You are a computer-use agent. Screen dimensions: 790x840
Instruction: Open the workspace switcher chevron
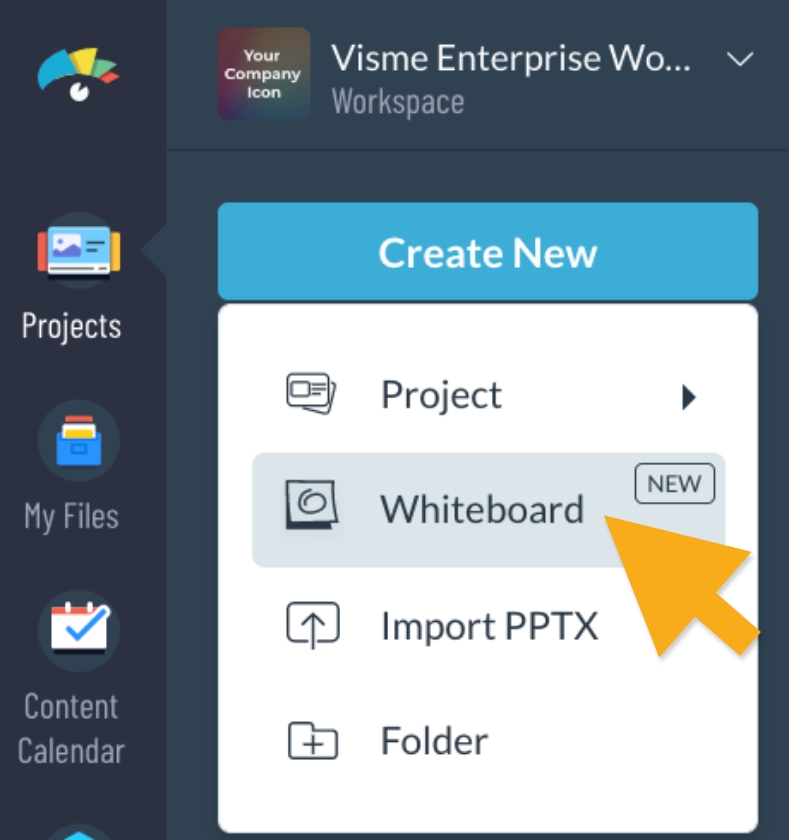click(x=737, y=60)
